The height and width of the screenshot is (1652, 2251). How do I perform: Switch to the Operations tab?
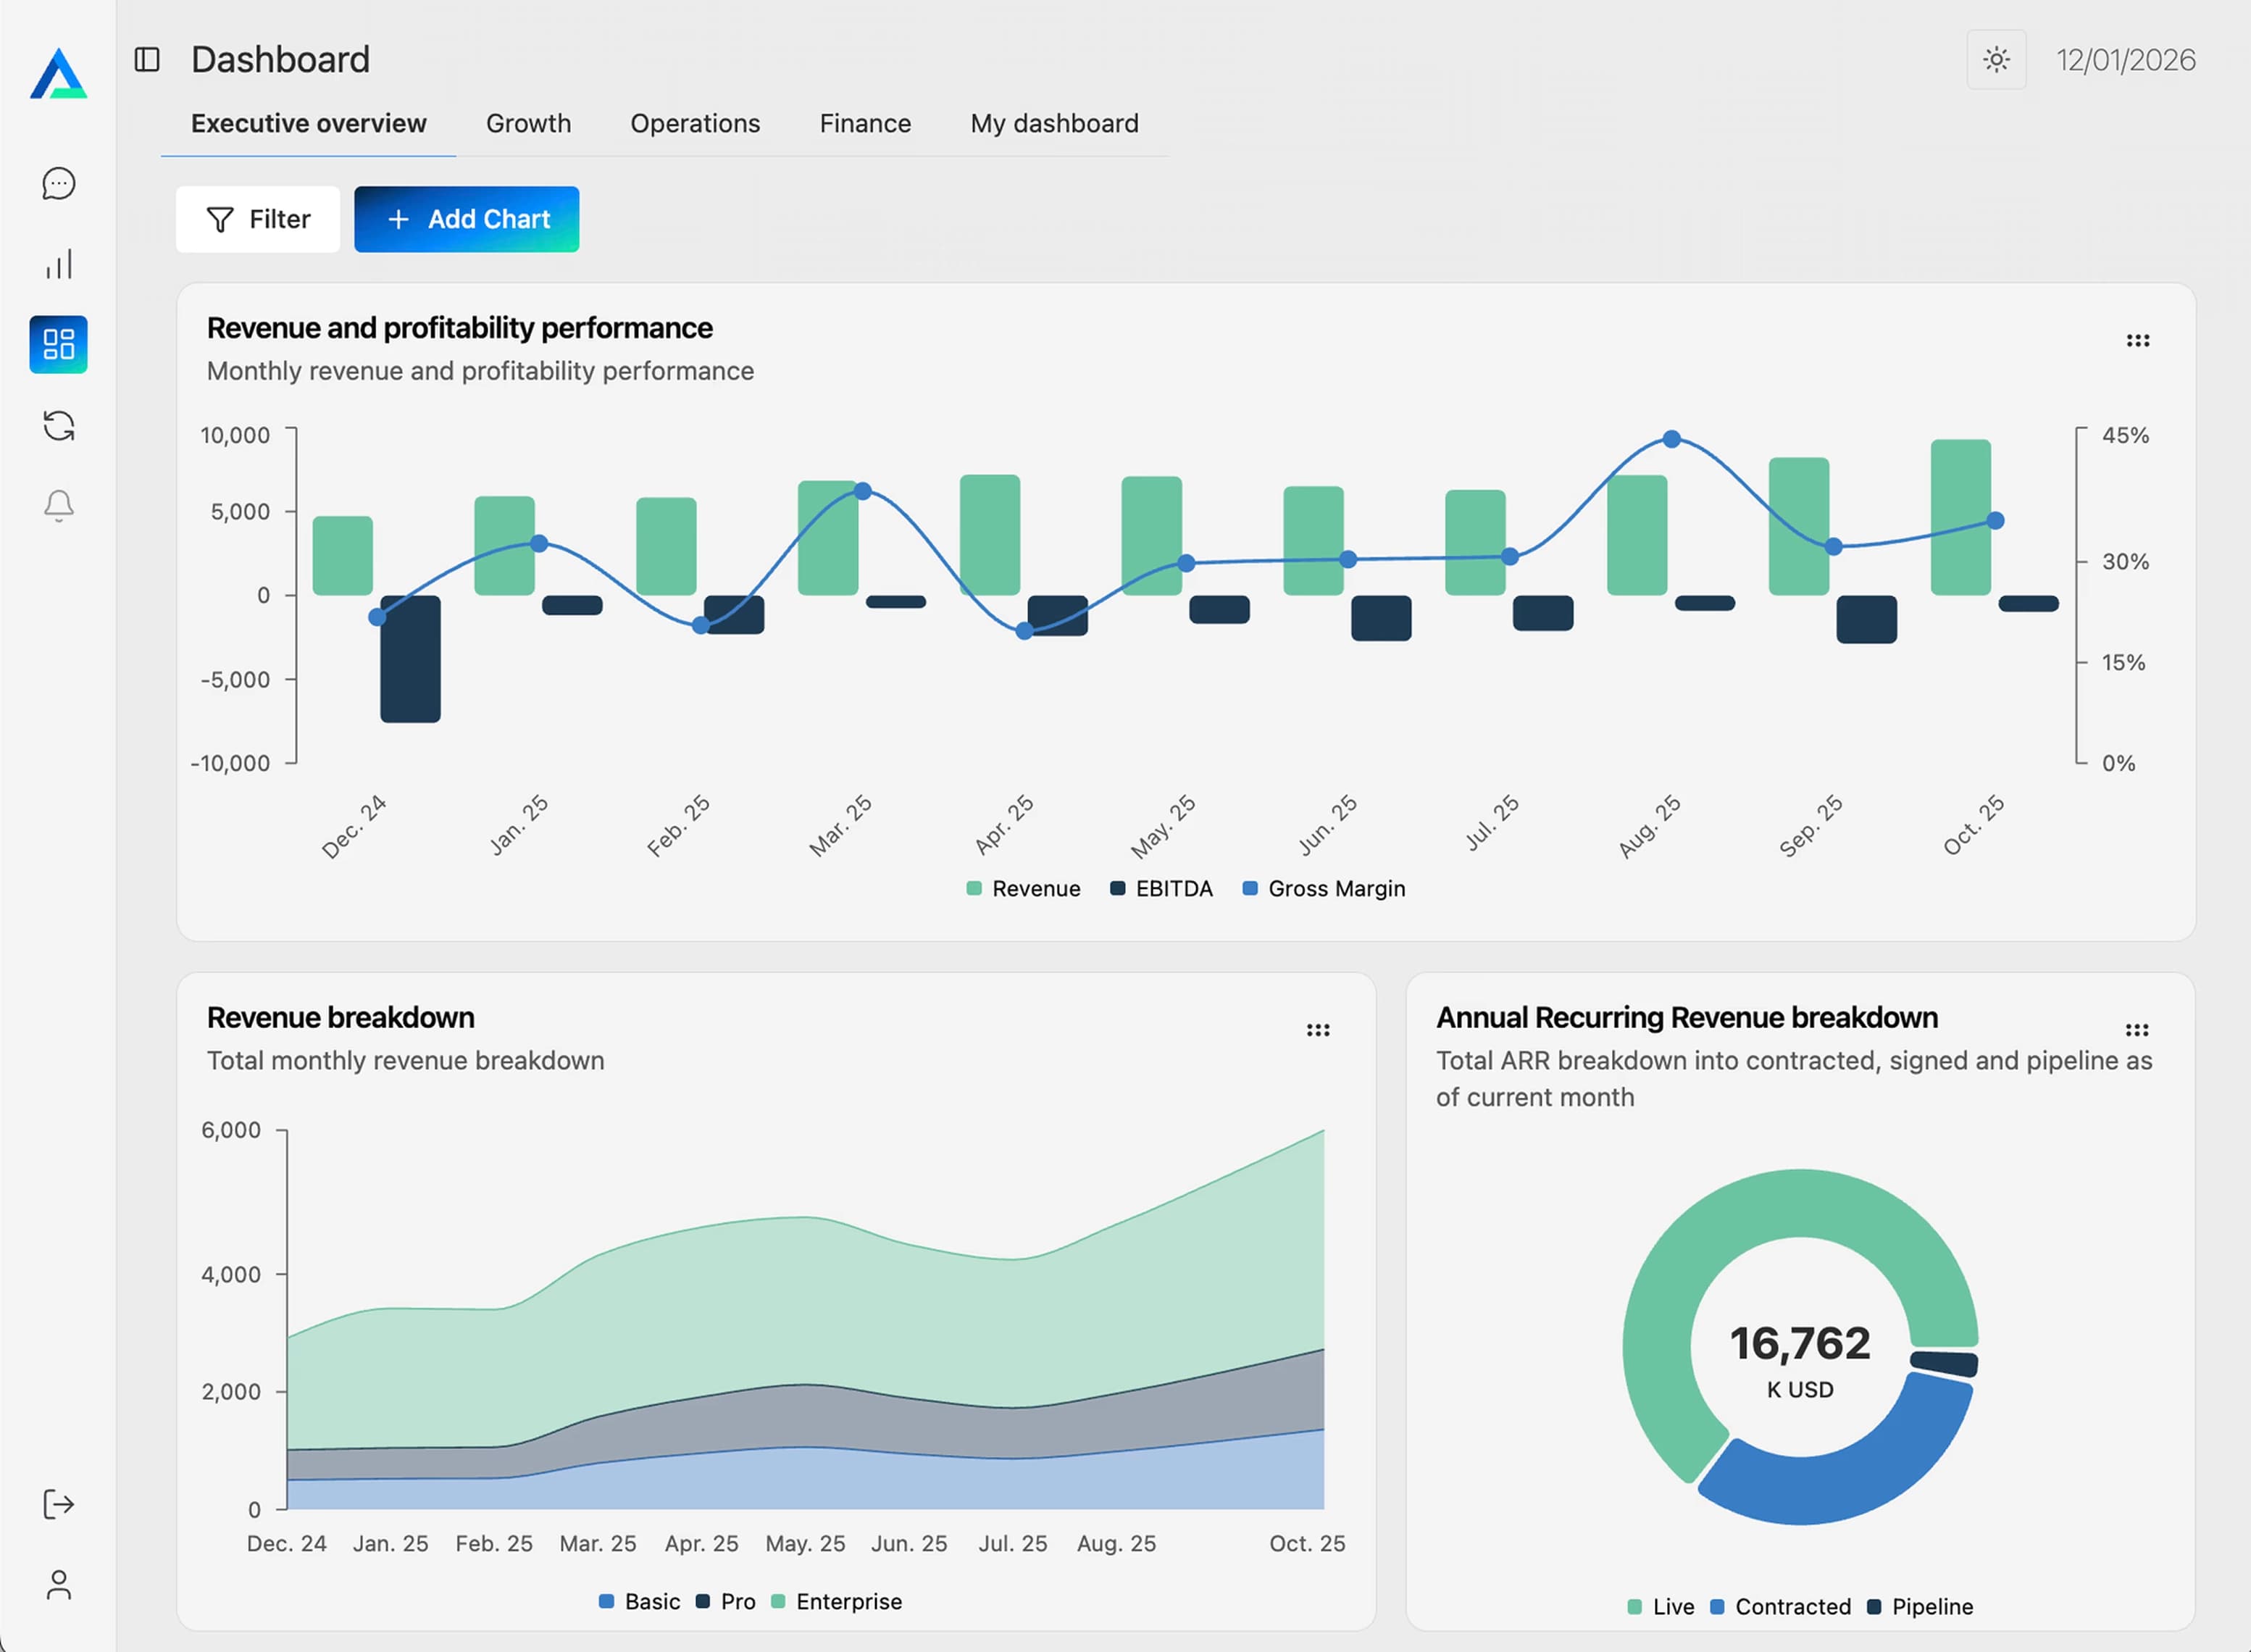tap(695, 124)
